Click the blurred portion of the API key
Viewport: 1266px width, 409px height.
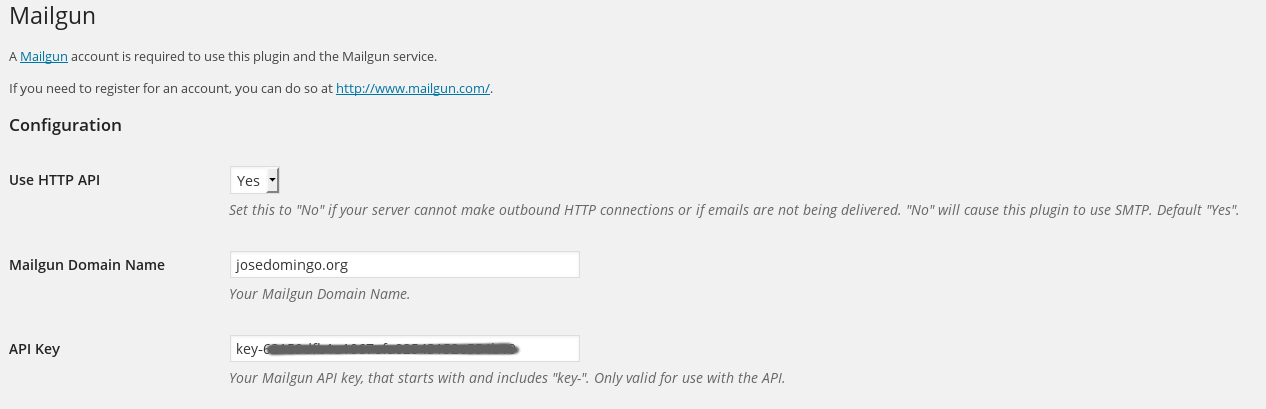pos(390,349)
